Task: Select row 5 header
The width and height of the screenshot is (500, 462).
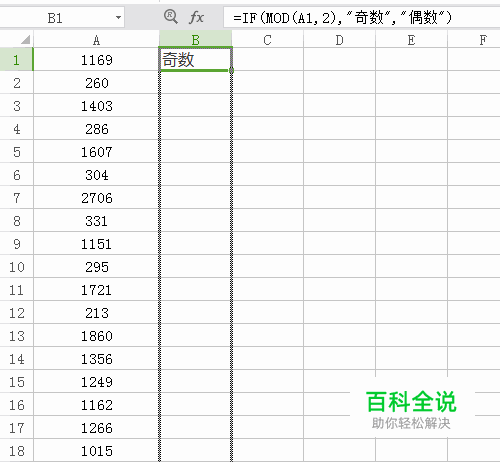Action: pos(16,151)
